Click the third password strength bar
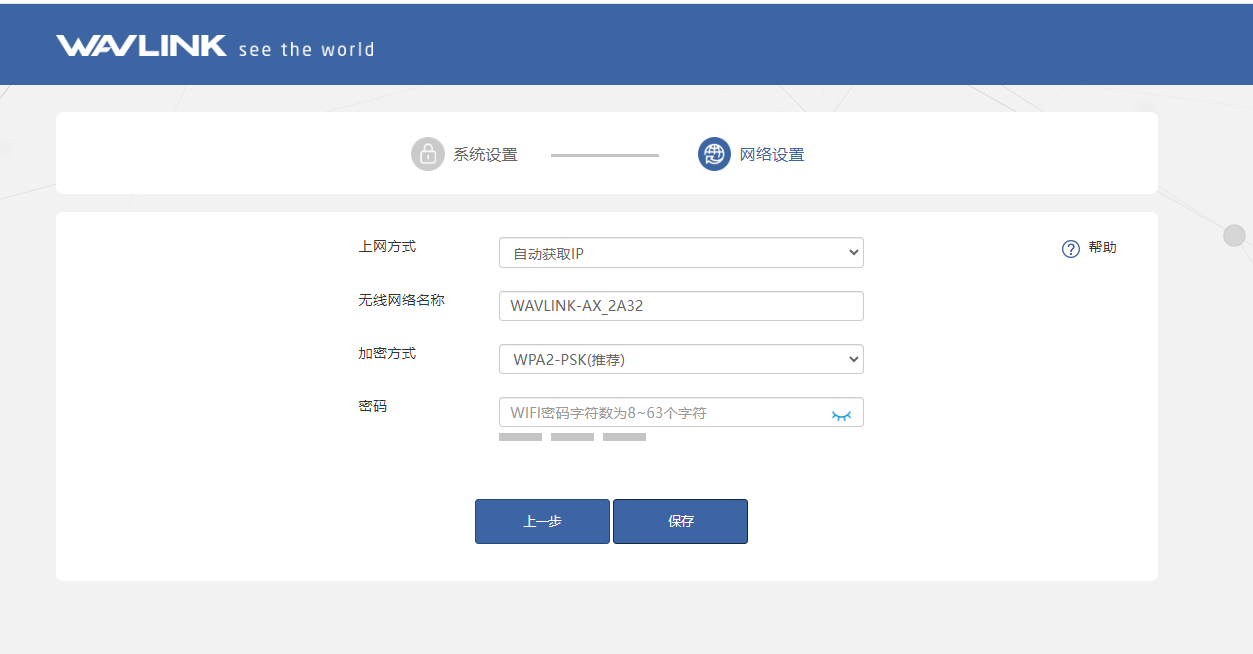Image resolution: width=1253 pixels, height=654 pixels. pyautogui.click(x=624, y=437)
